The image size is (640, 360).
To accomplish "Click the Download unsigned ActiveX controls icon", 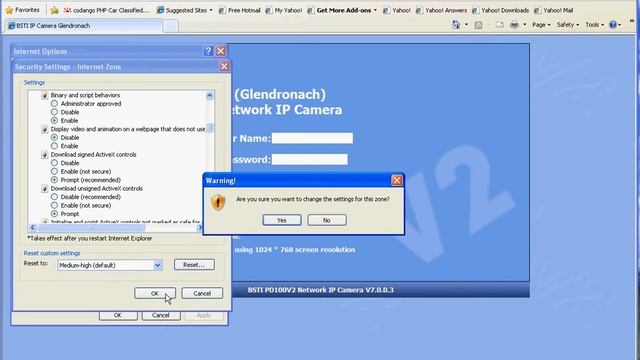I will [x=44, y=189].
